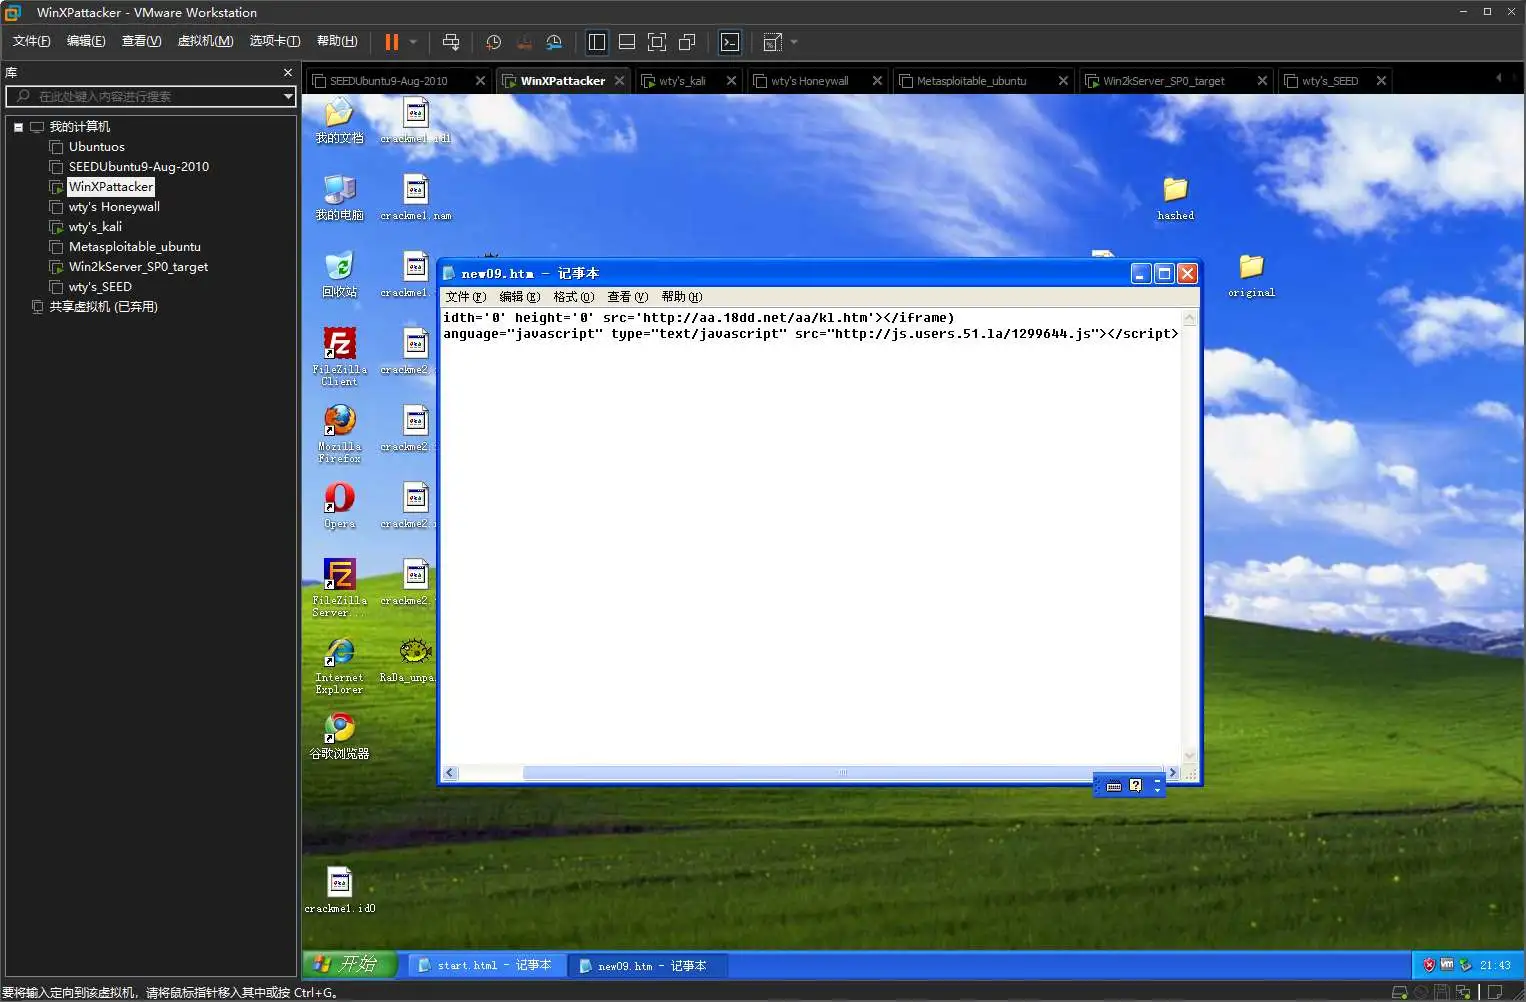This screenshot has width=1526, height=1002.
Task: Open the FileZilla Server desktop icon
Action: [x=339, y=588]
